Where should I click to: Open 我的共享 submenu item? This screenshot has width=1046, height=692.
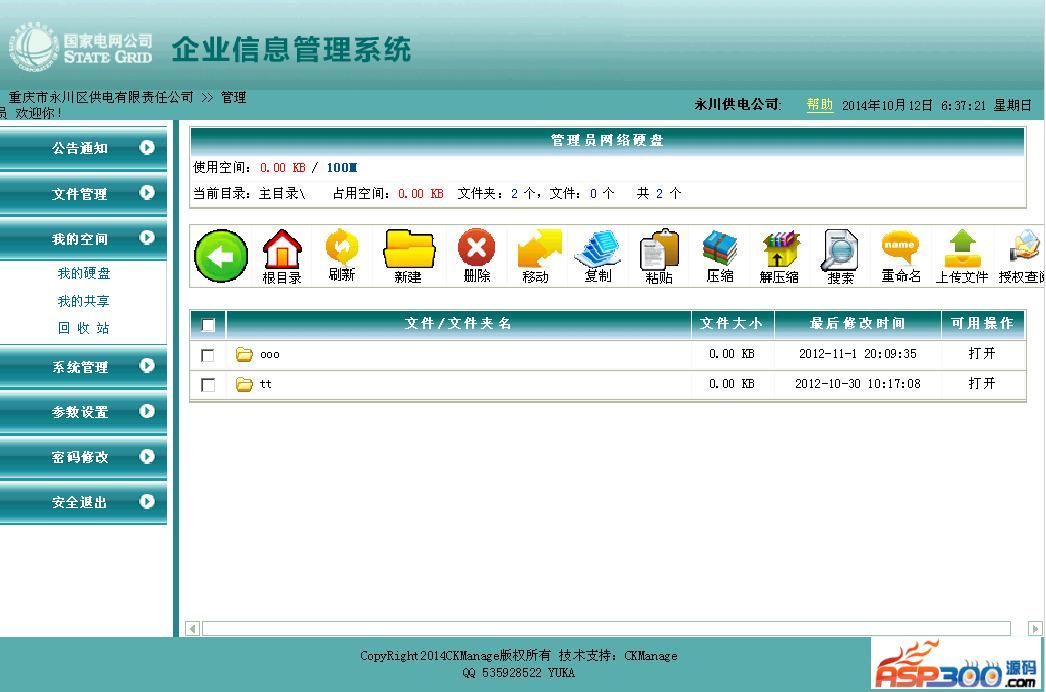(x=83, y=301)
